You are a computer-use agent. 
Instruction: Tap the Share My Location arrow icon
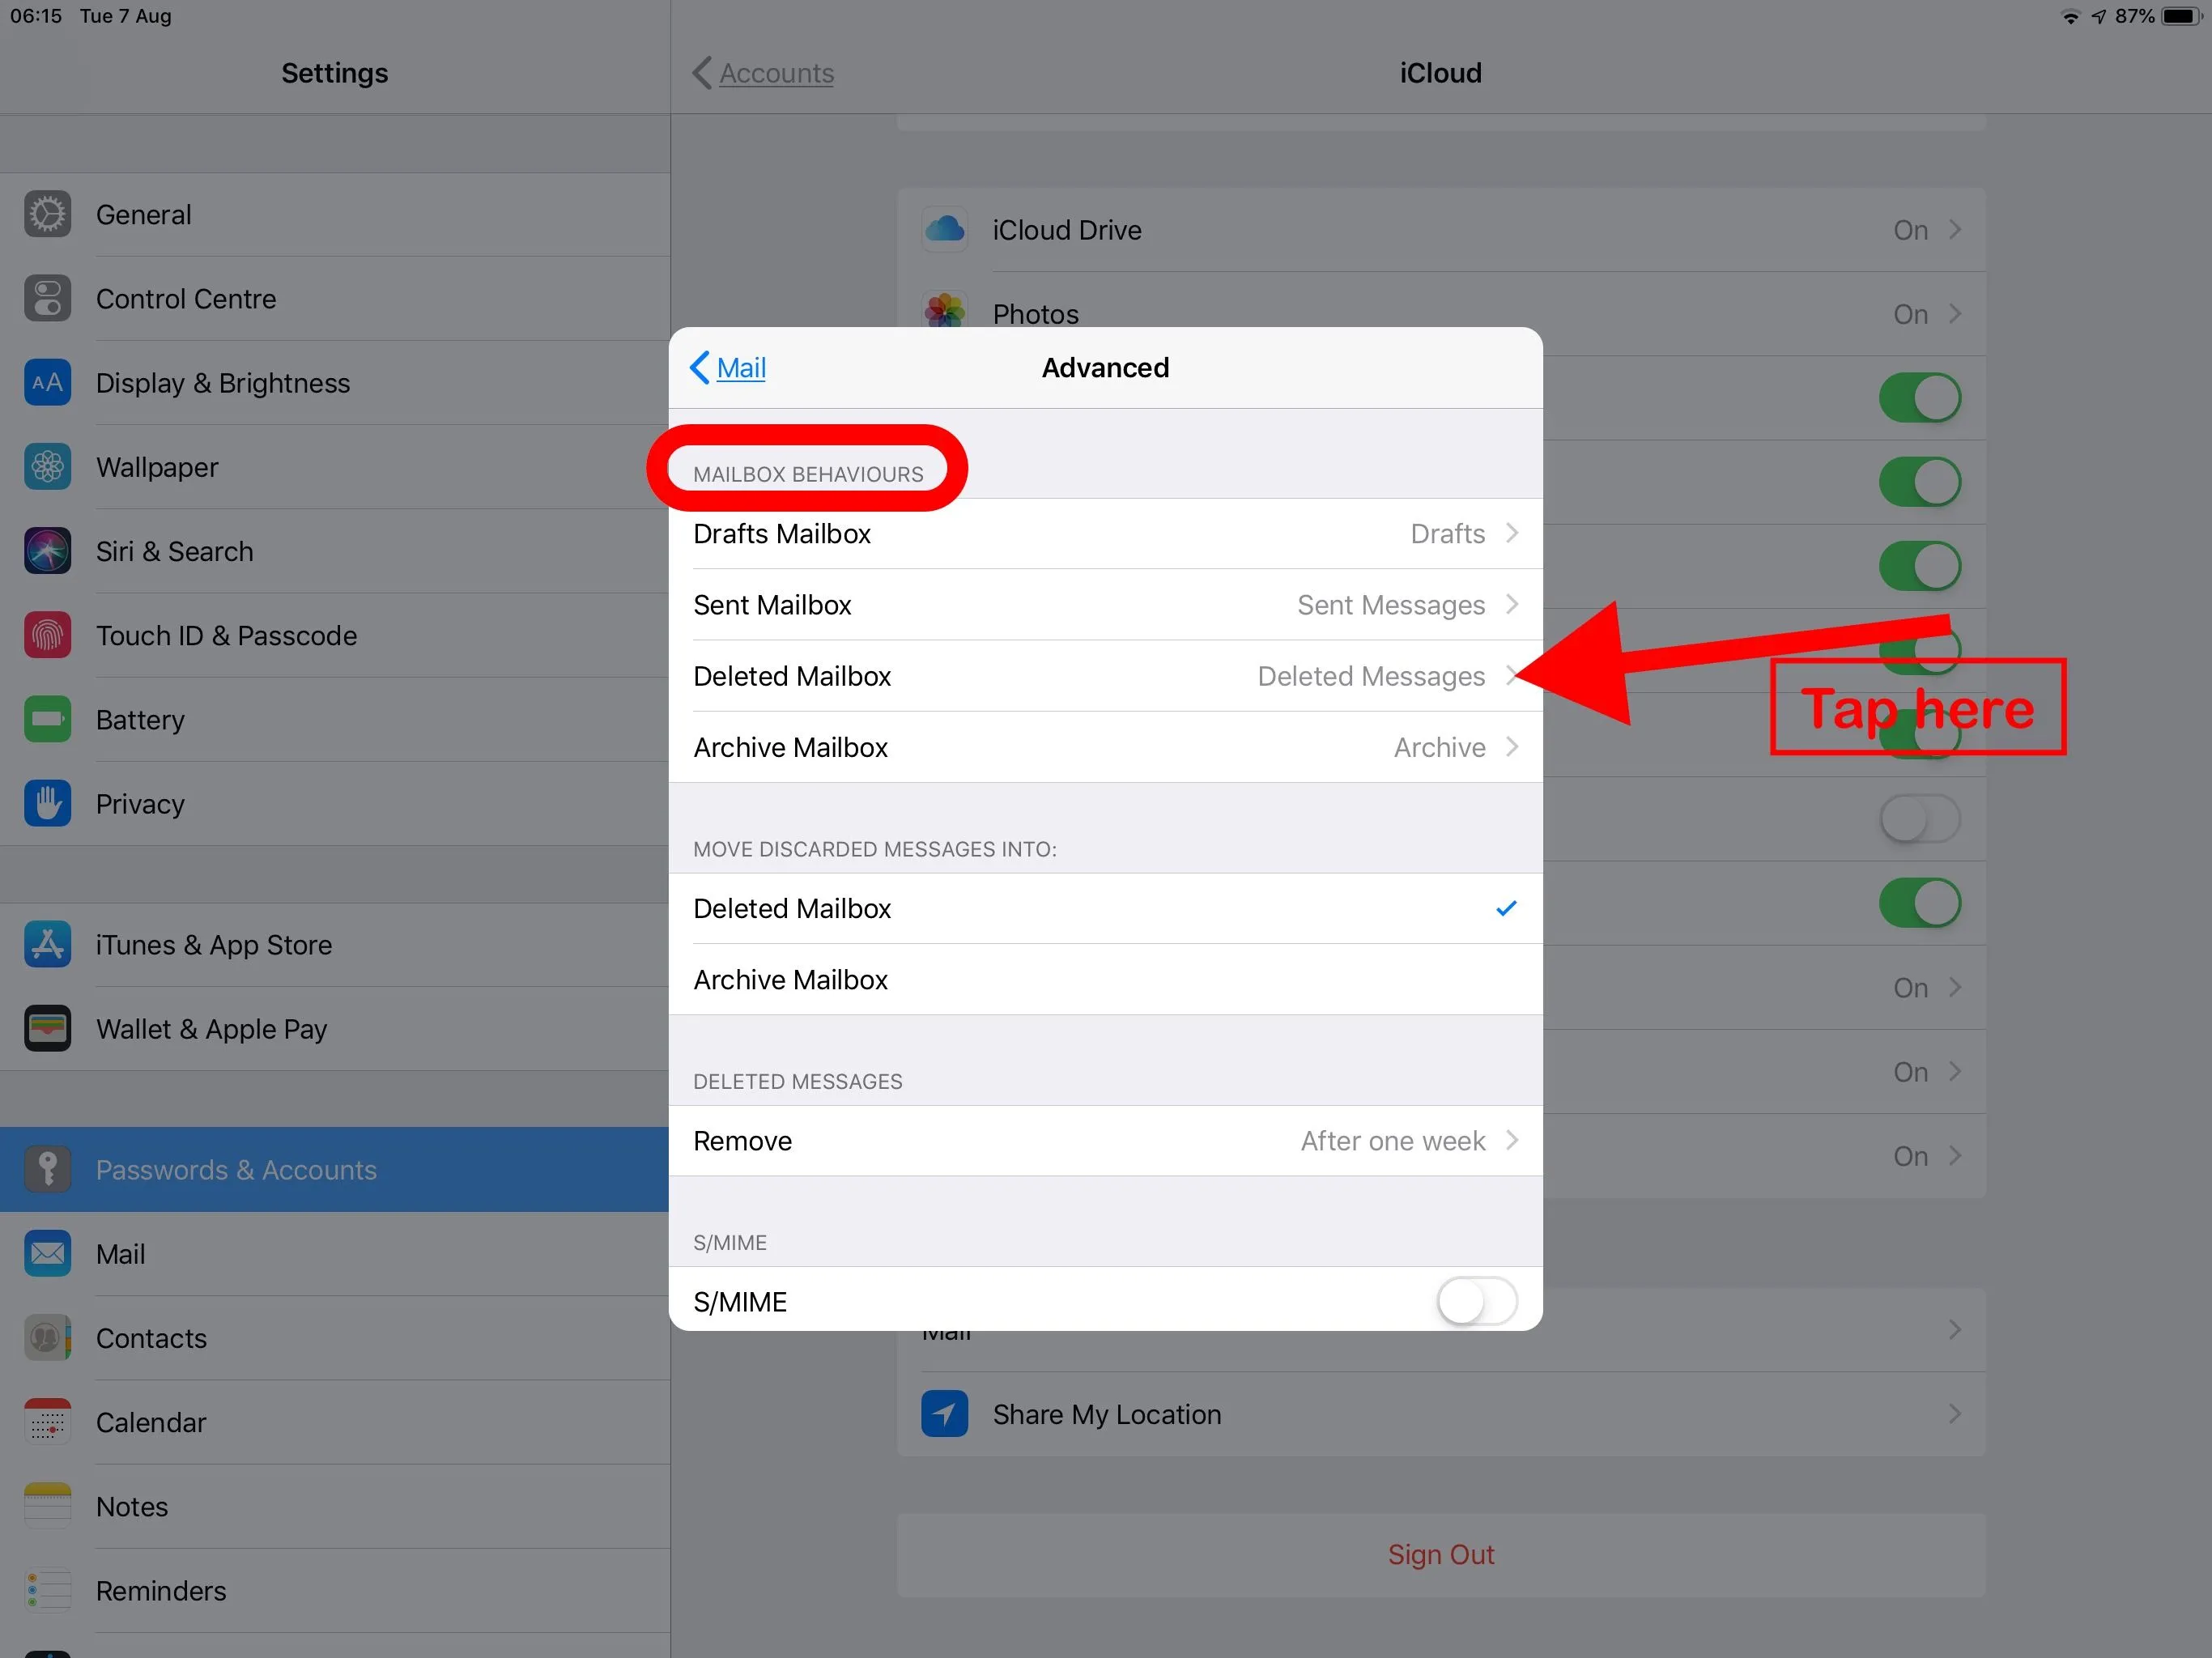(x=944, y=1414)
